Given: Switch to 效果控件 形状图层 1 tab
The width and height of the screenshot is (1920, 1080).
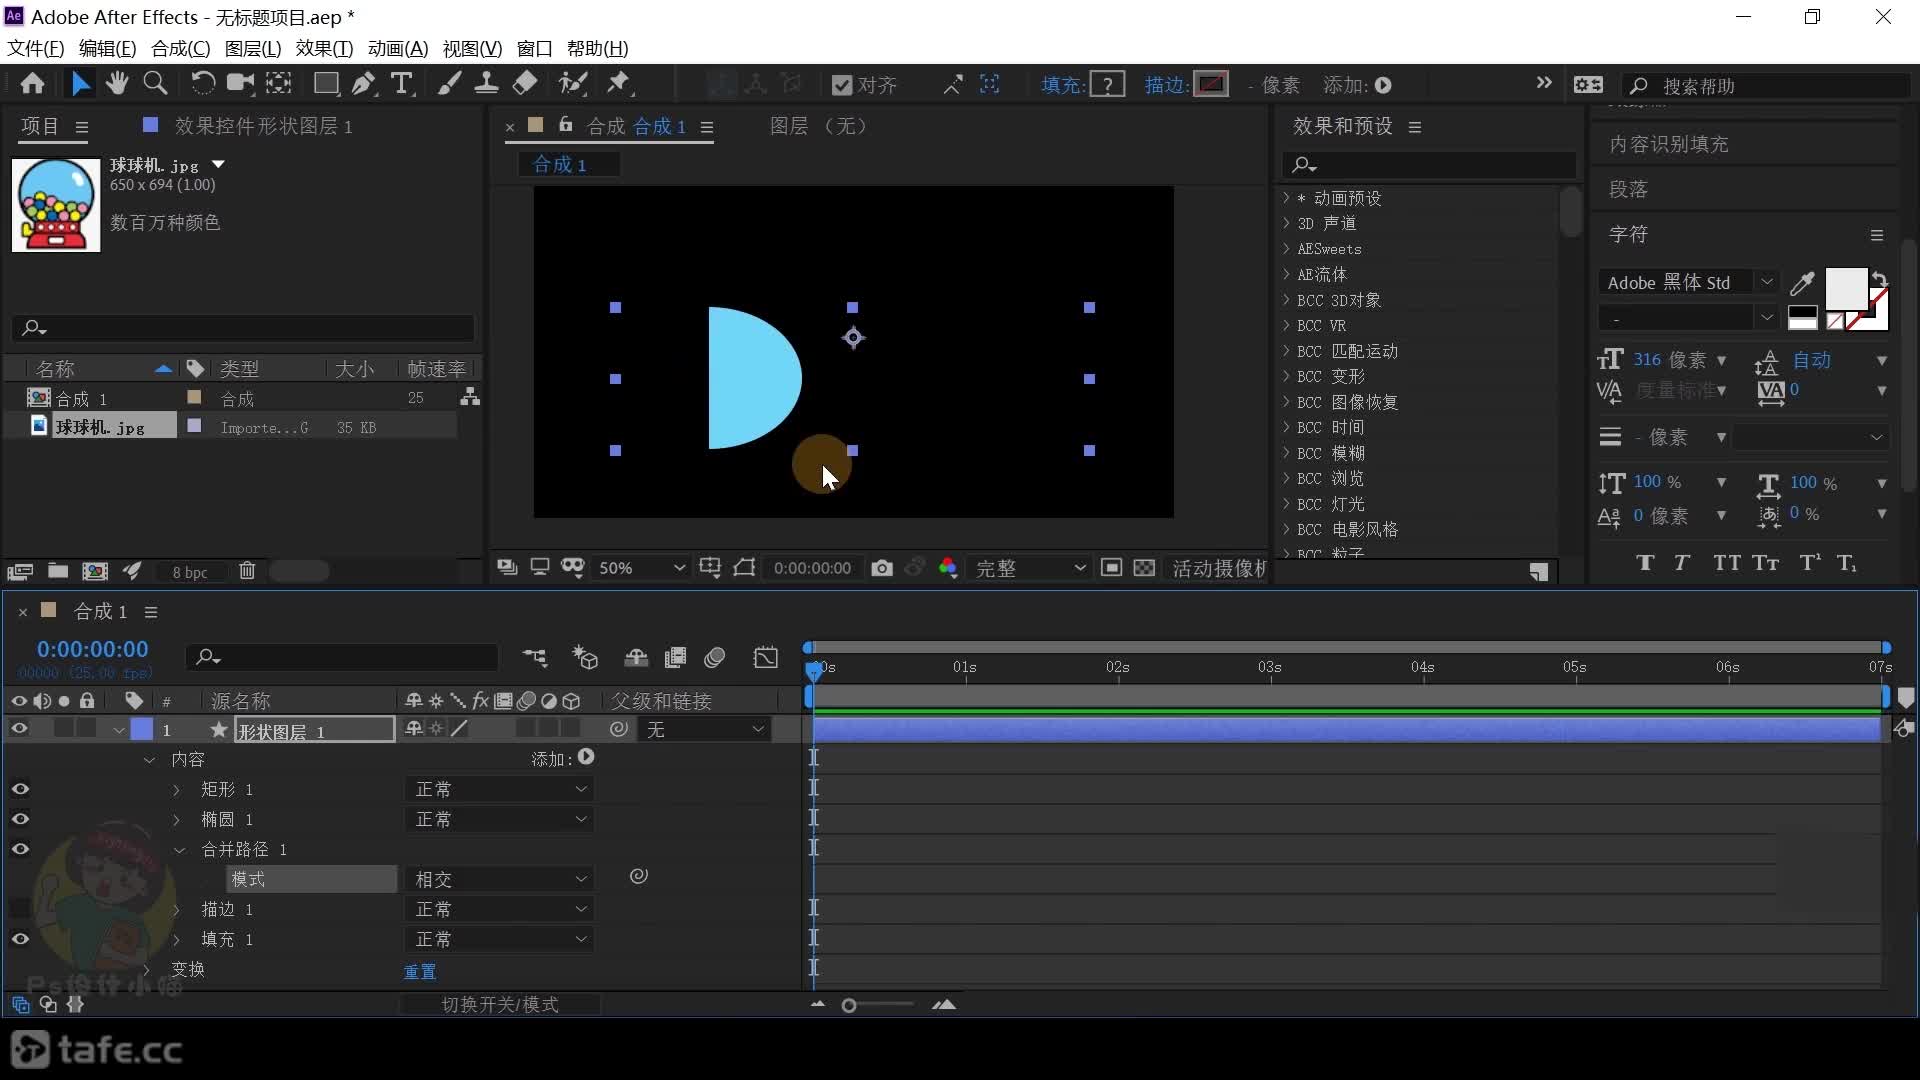Looking at the screenshot, I should point(263,126).
